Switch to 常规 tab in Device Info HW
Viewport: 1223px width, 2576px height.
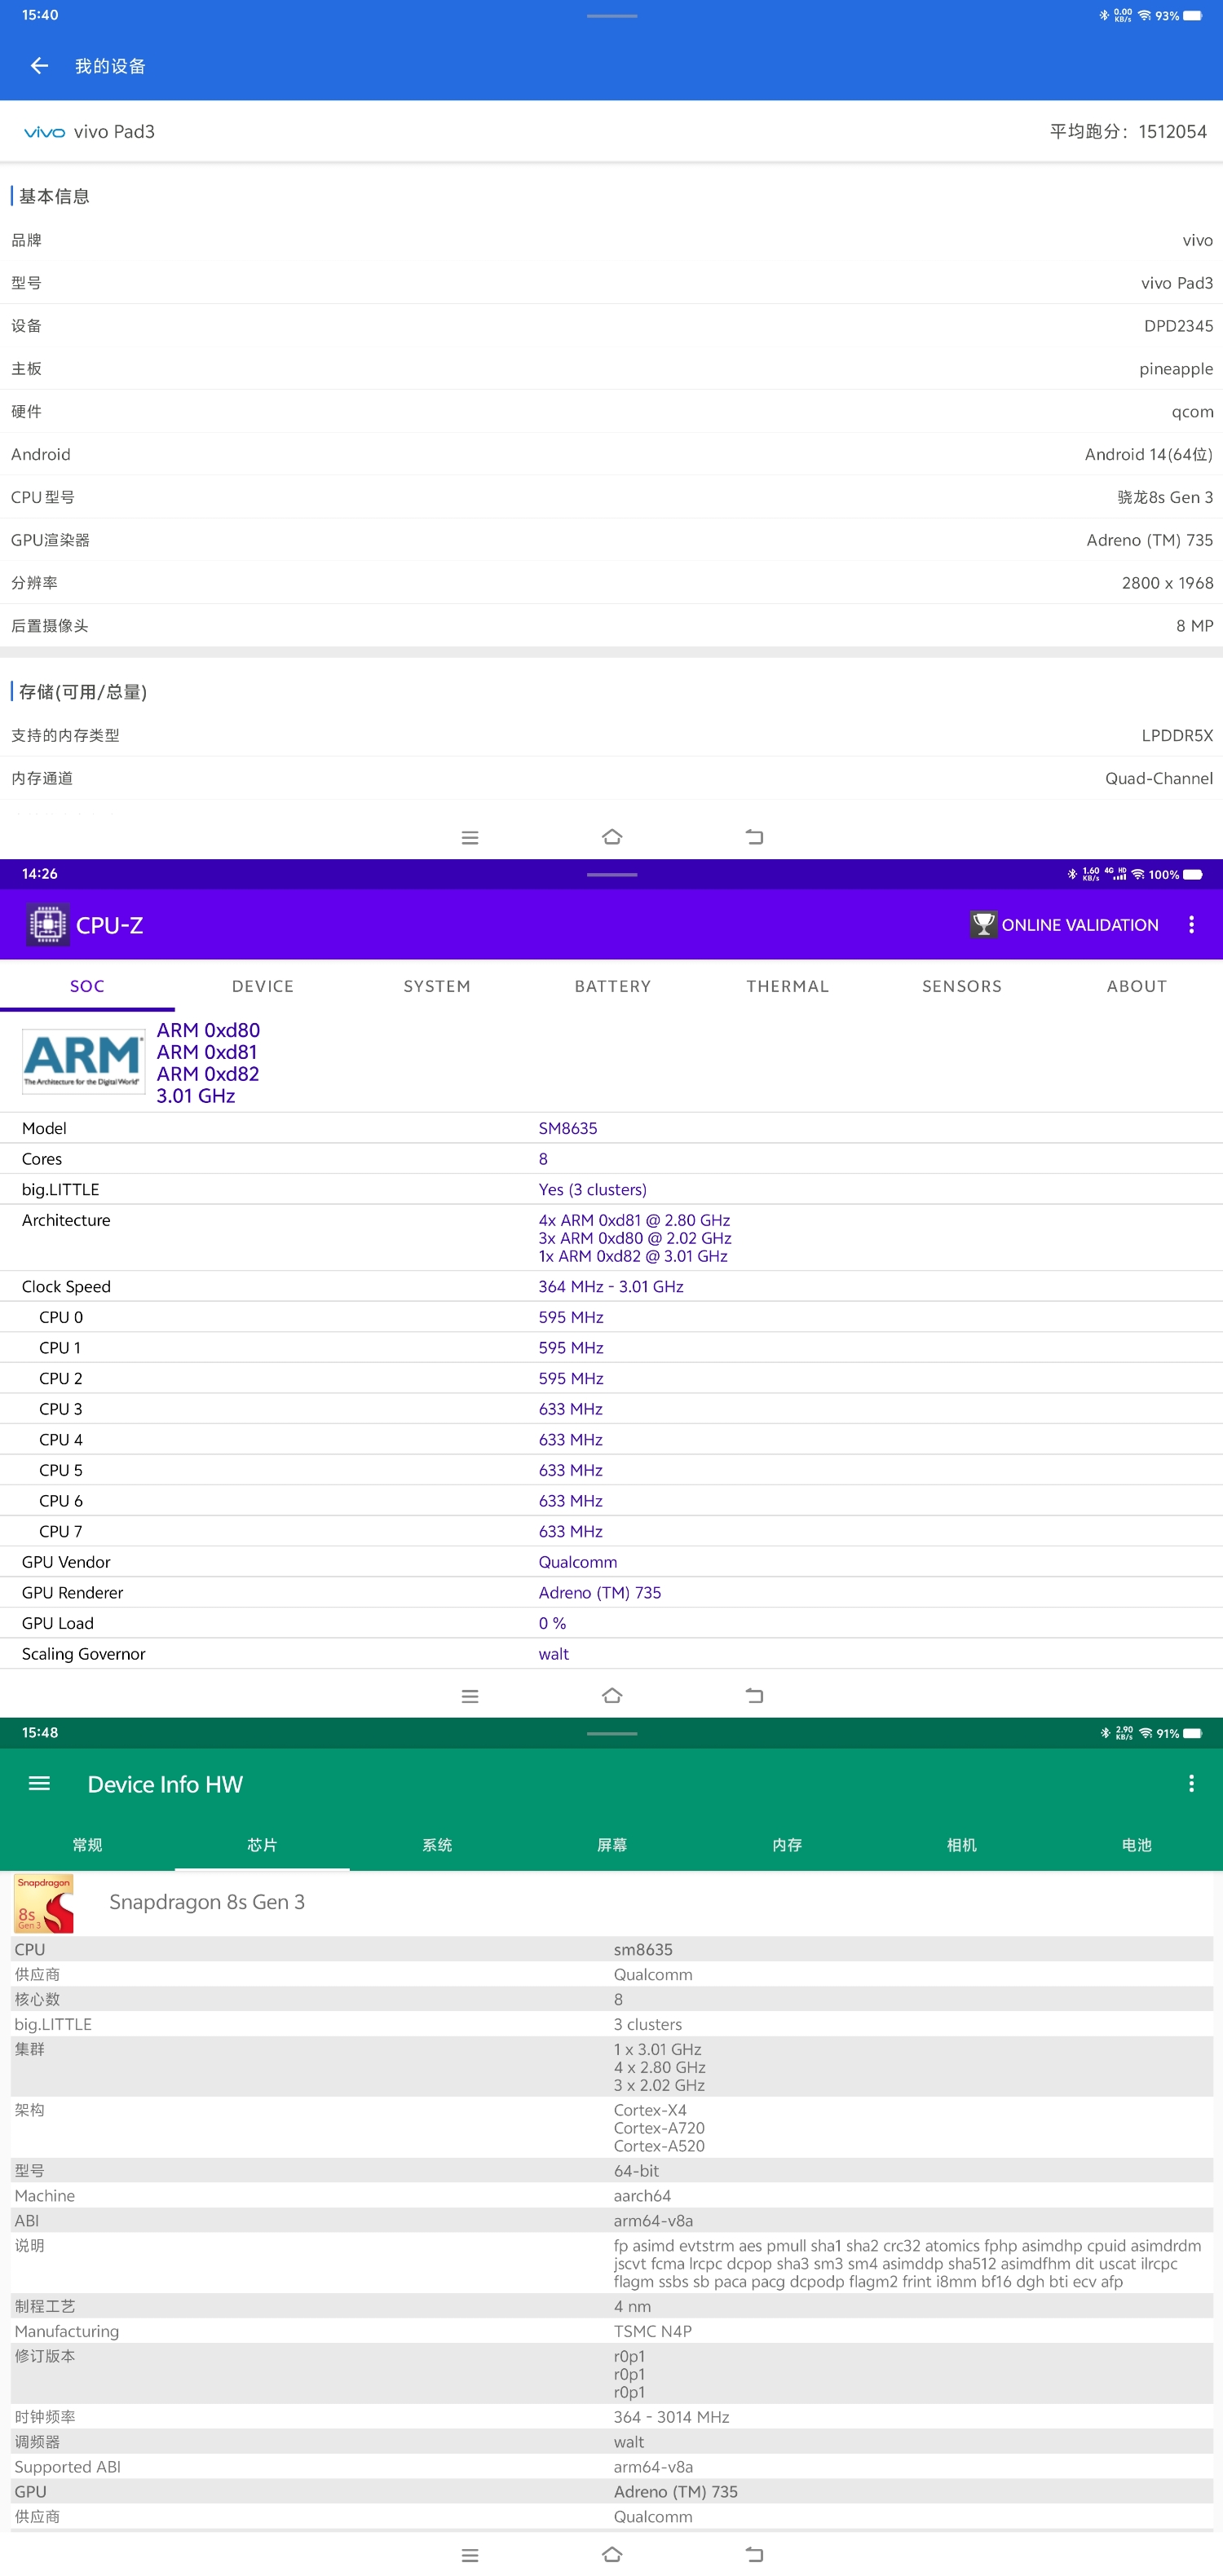coord(87,1845)
